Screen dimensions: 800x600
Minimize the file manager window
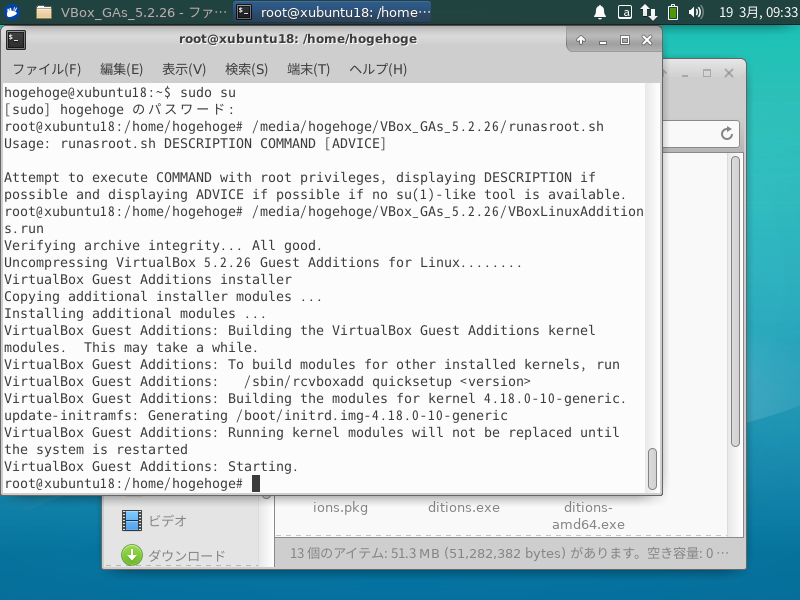pyautogui.click(x=685, y=74)
